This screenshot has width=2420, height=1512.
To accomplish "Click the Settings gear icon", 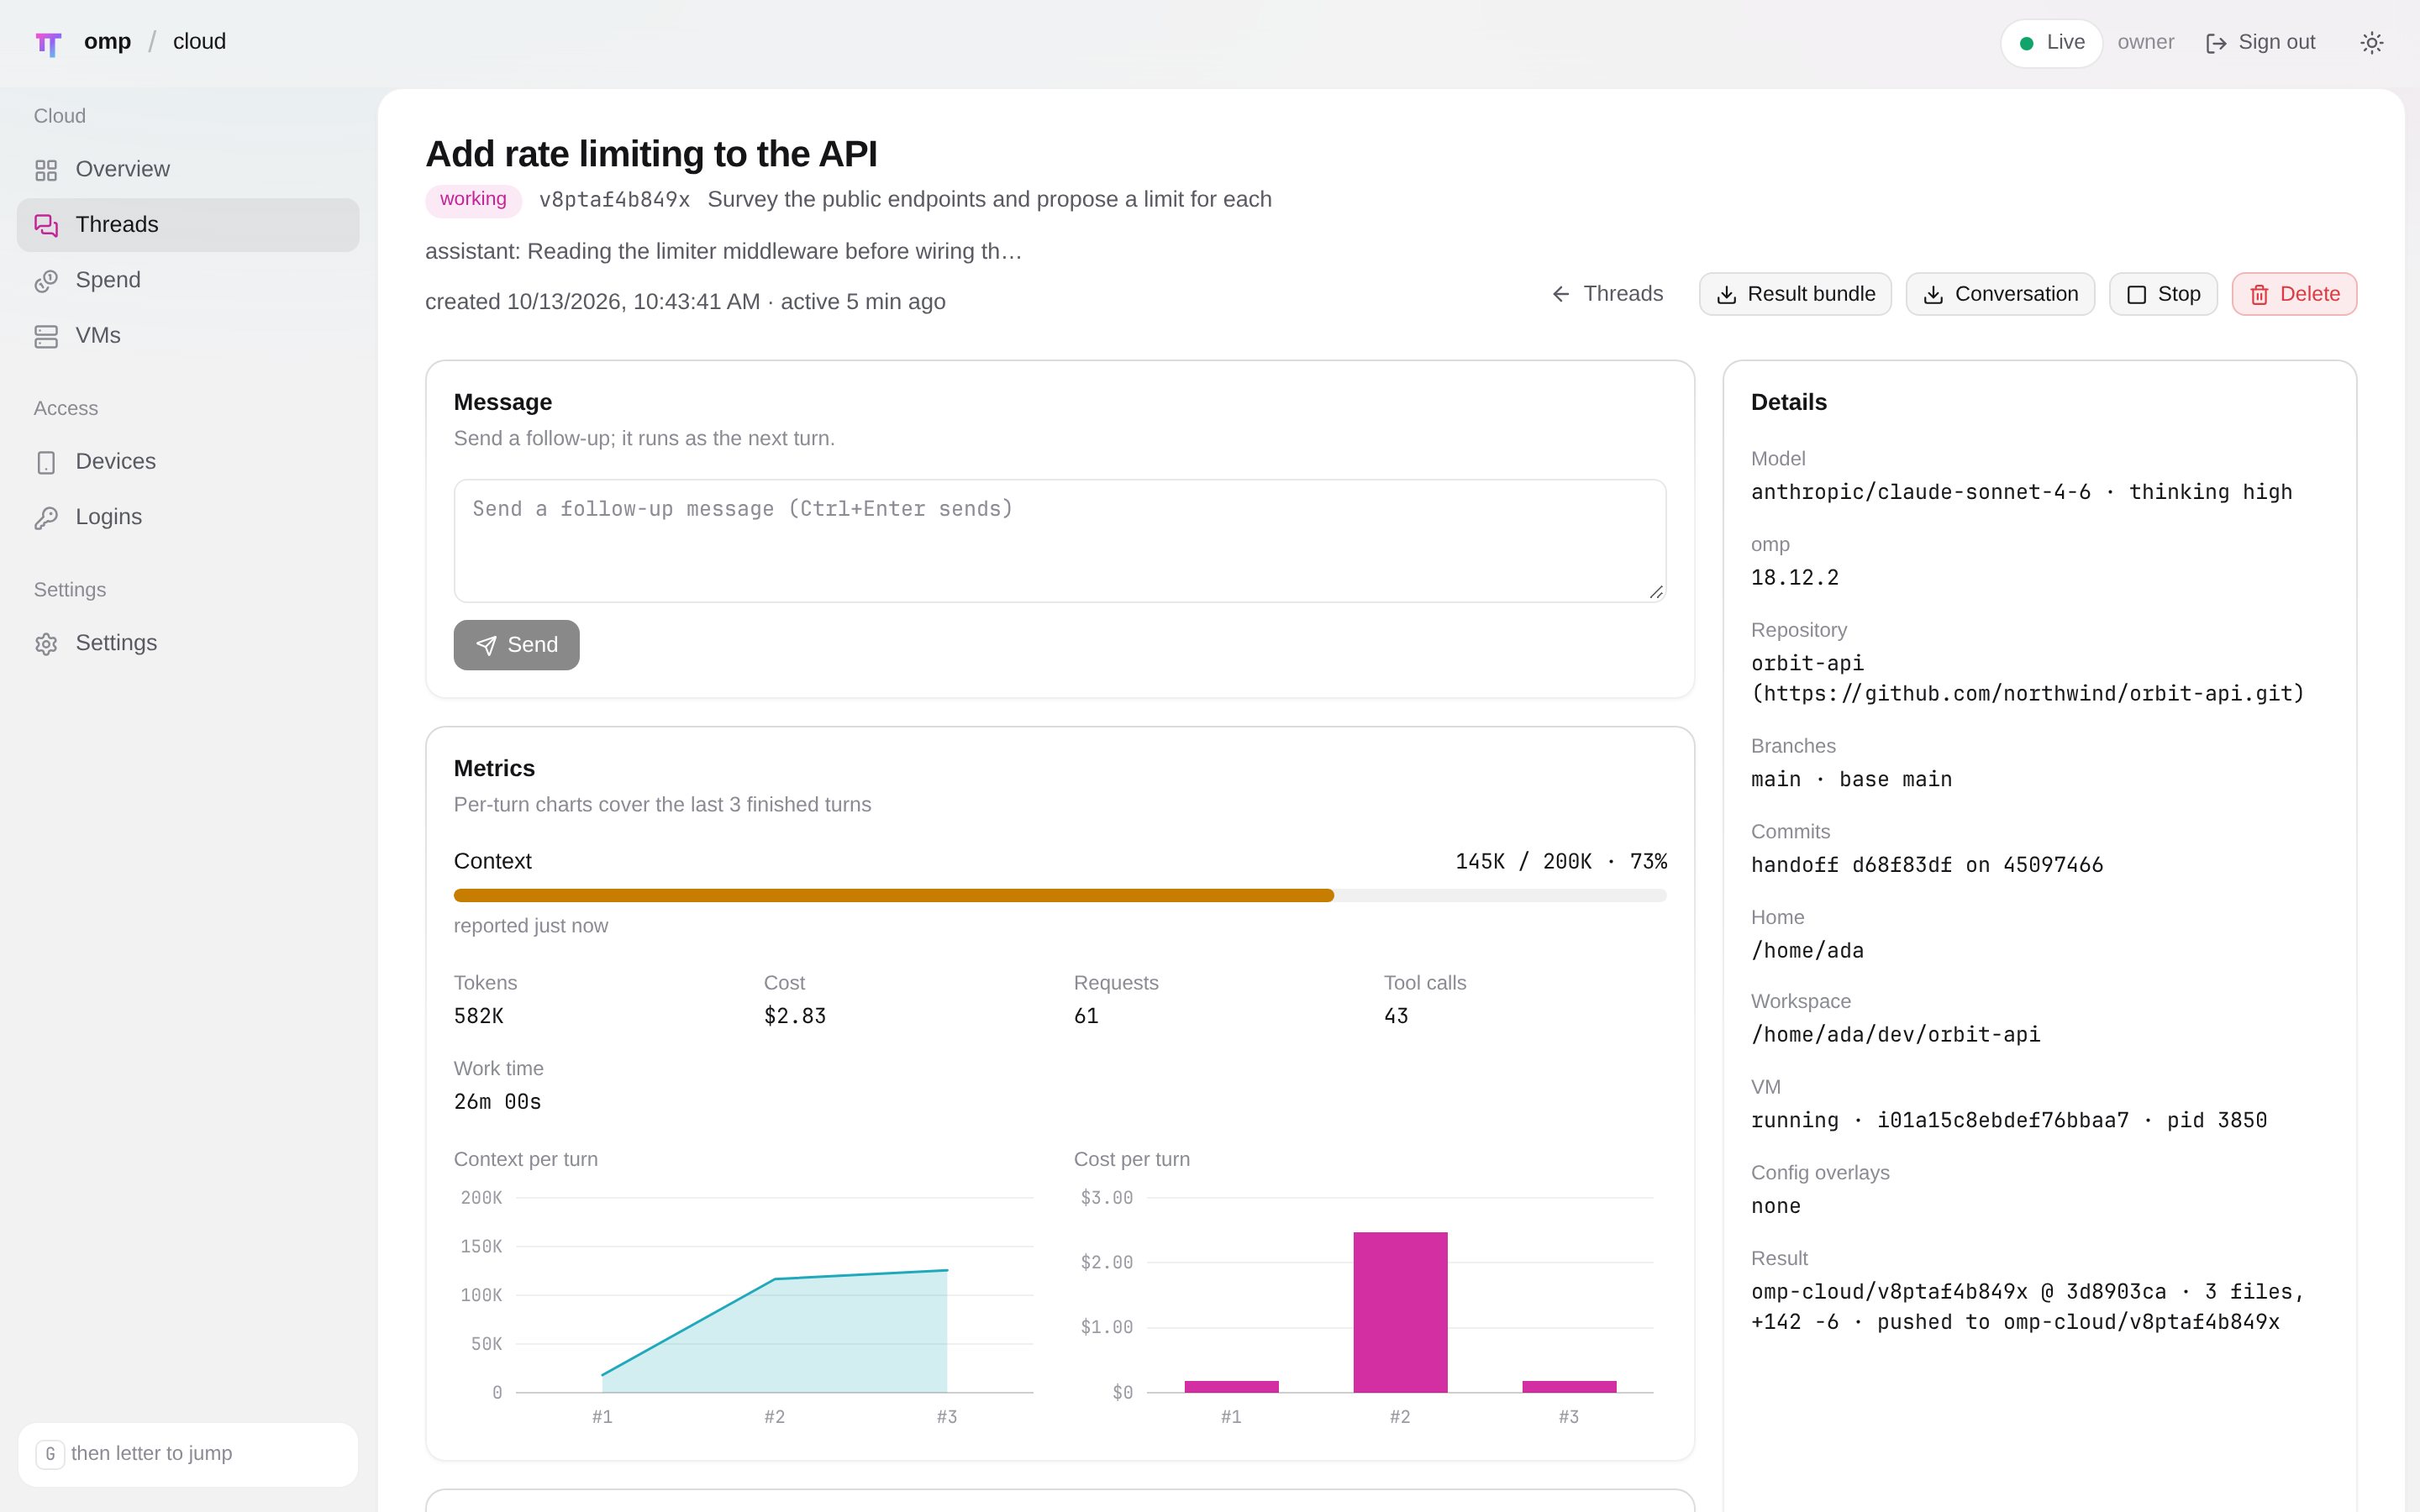I will pos(46,644).
